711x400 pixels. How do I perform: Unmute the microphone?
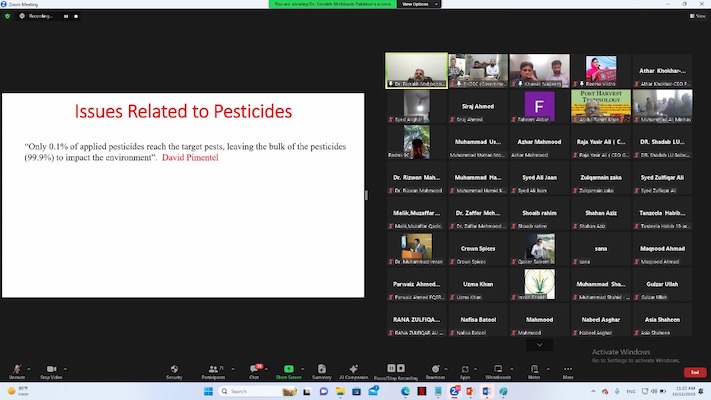coord(15,371)
